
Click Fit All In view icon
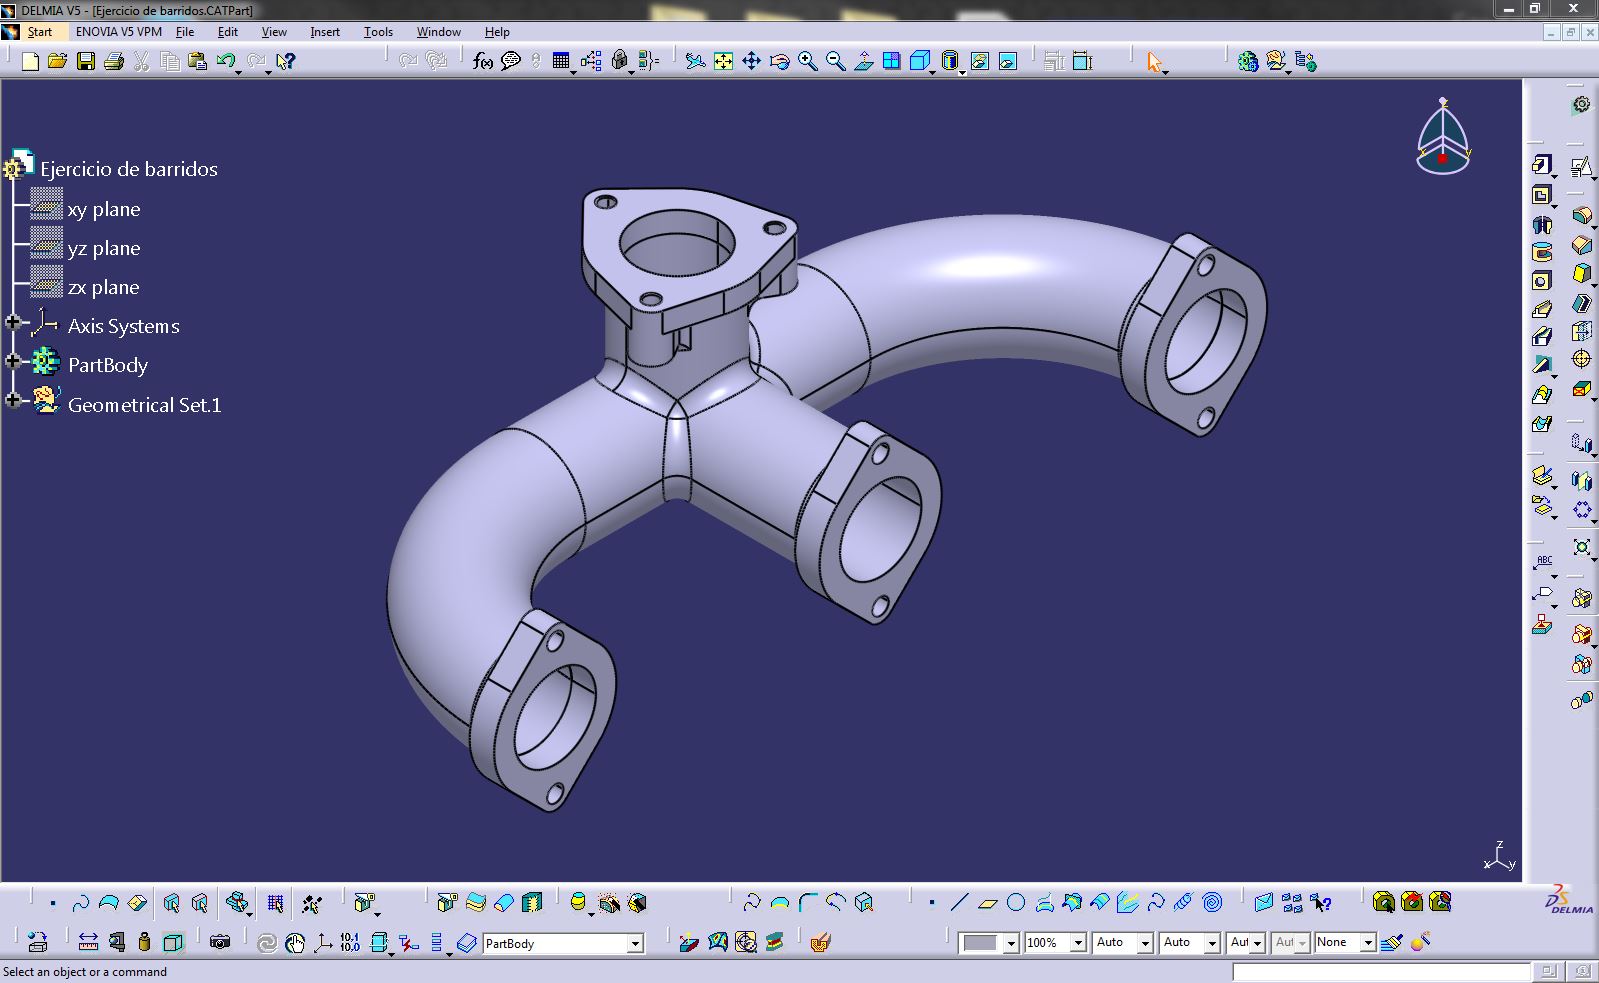coord(723,61)
